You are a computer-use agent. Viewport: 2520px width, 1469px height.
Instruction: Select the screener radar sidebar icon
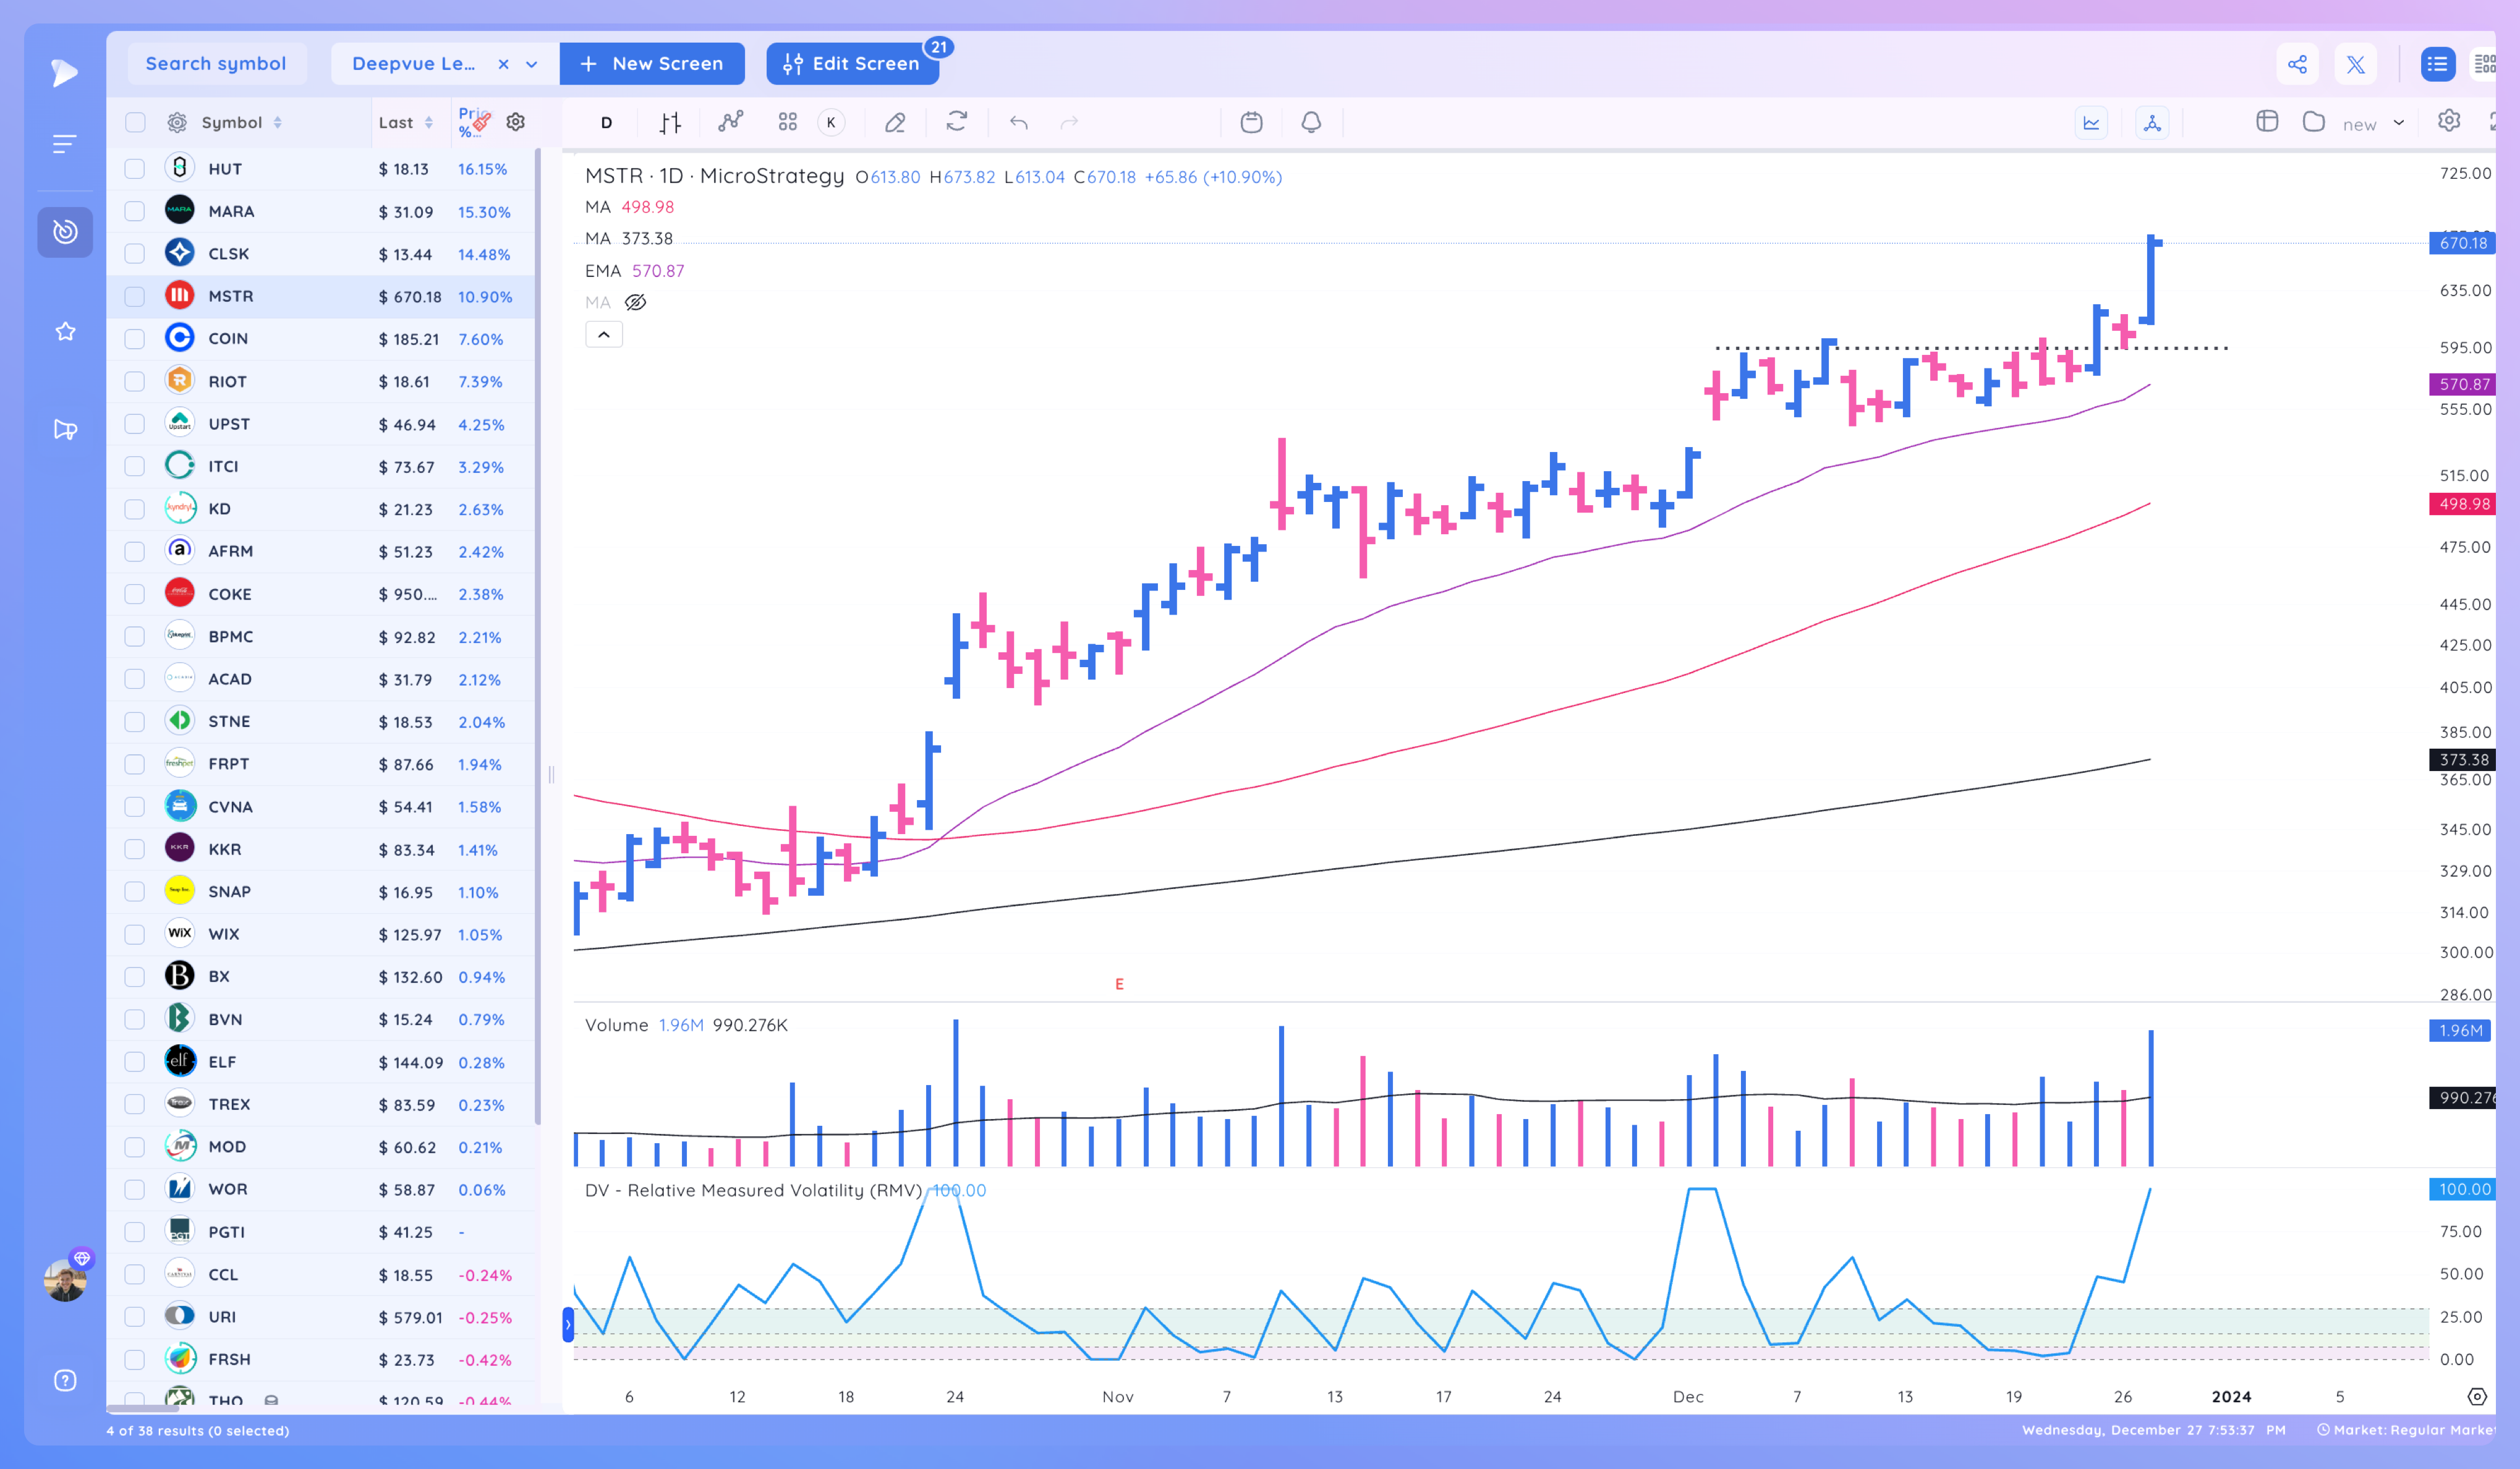(x=65, y=232)
